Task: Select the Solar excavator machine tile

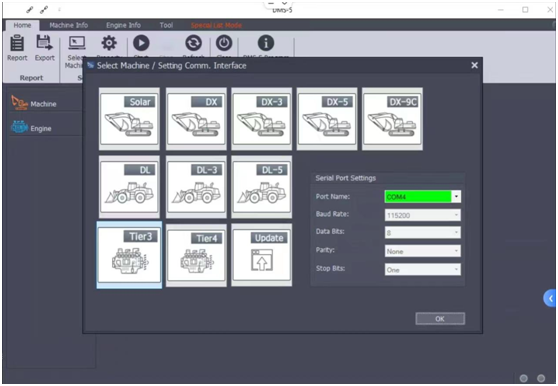Action: click(x=129, y=119)
